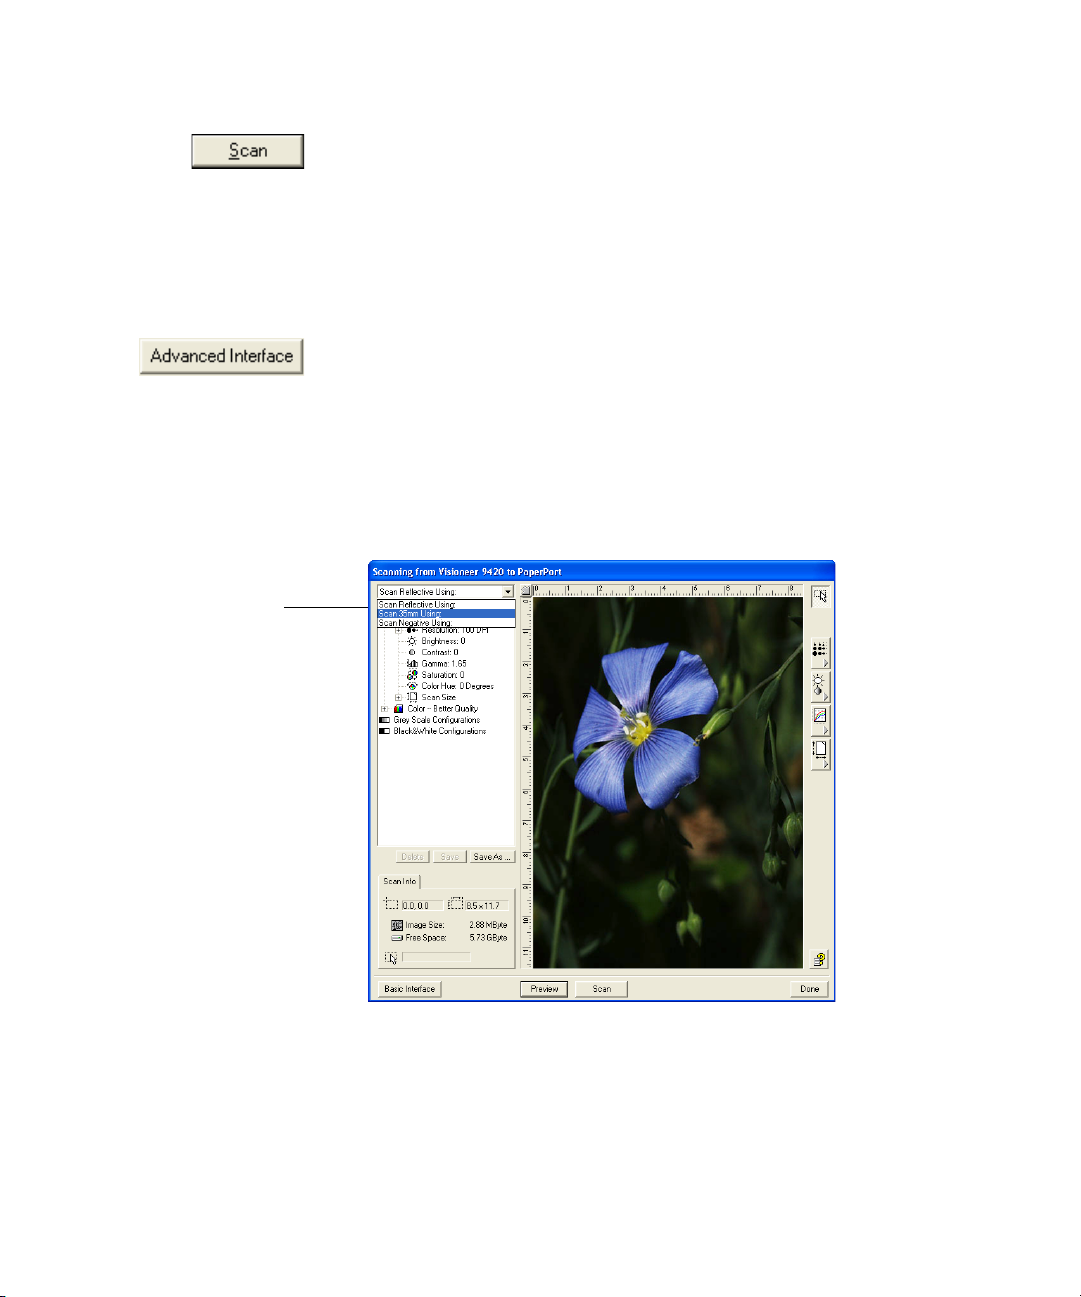Select Color Hue: 0 Degrees in tree
This screenshot has height=1297, width=1081.
pos(458,686)
